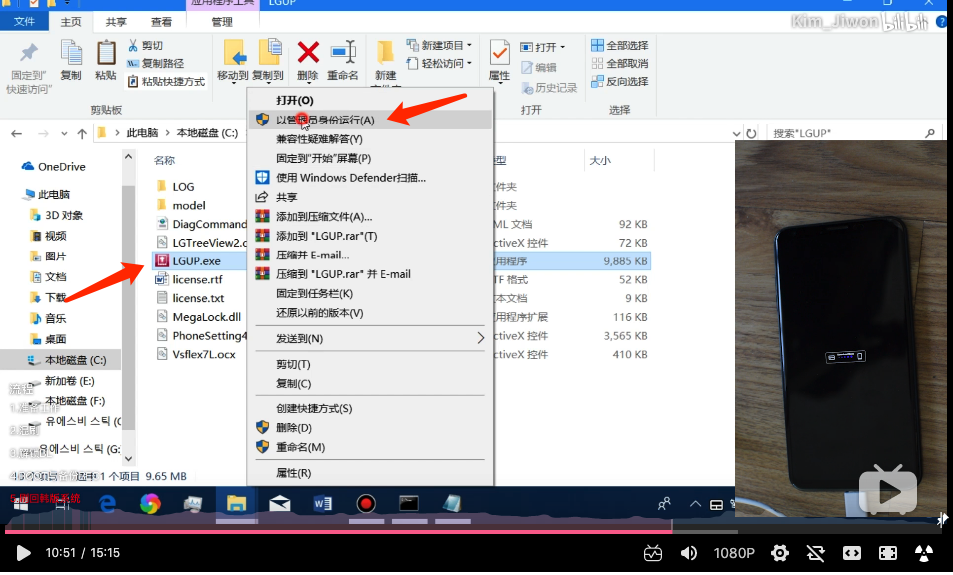Select MegaLock.dll in the file list
953x575 pixels.
207,317
